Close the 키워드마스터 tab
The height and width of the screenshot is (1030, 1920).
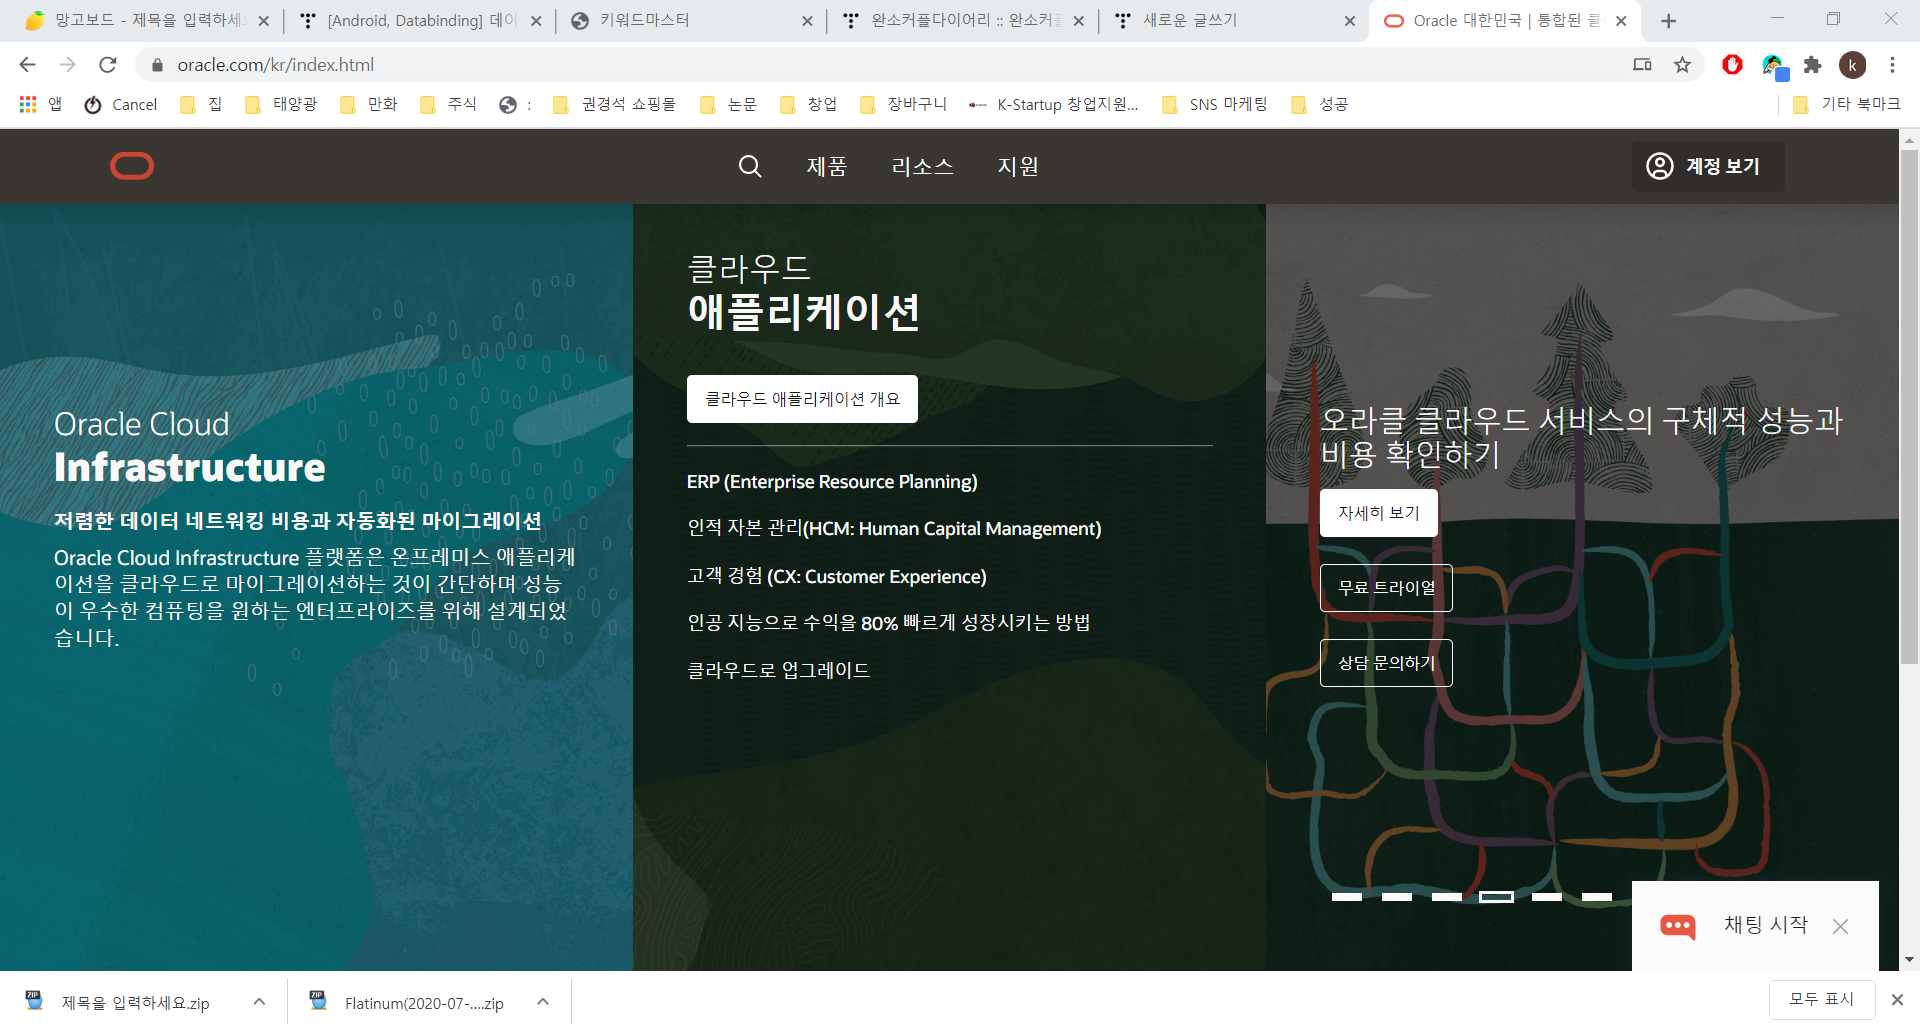[807, 21]
